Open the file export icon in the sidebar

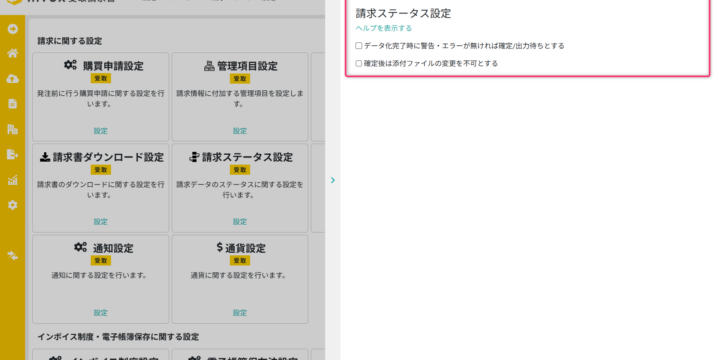click(x=12, y=154)
